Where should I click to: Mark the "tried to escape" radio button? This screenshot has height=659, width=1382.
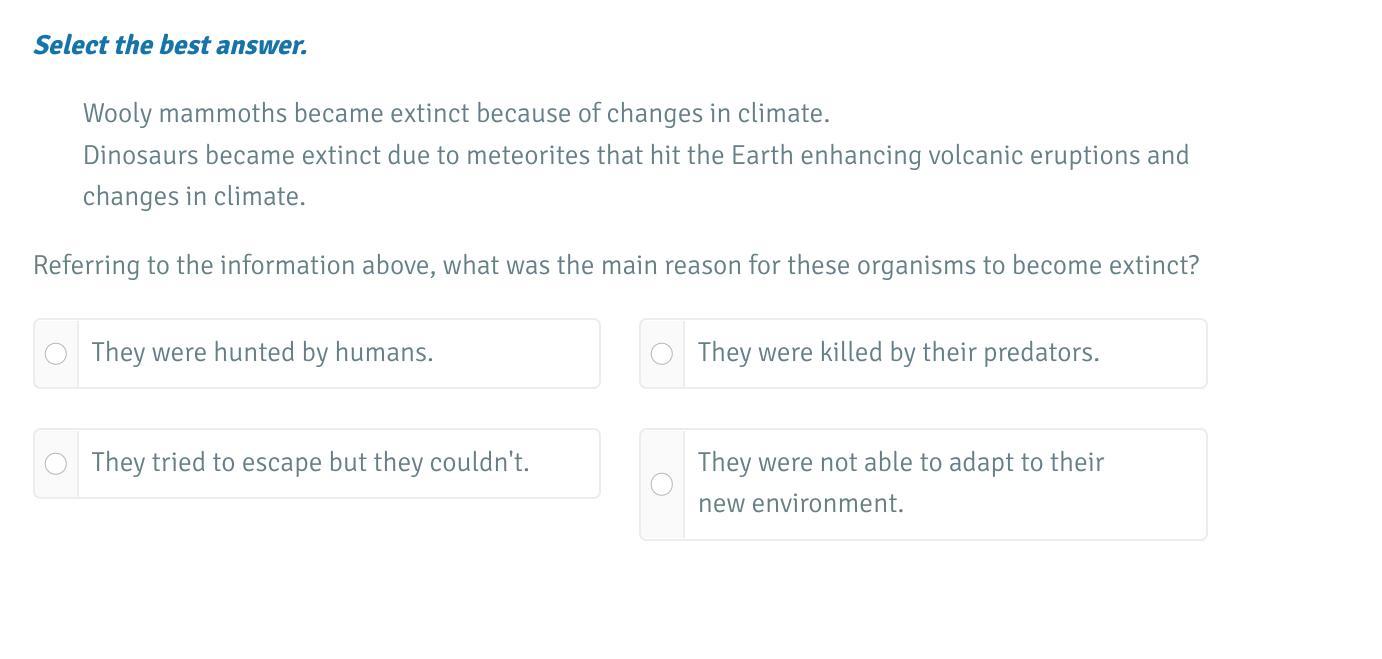point(56,464)
